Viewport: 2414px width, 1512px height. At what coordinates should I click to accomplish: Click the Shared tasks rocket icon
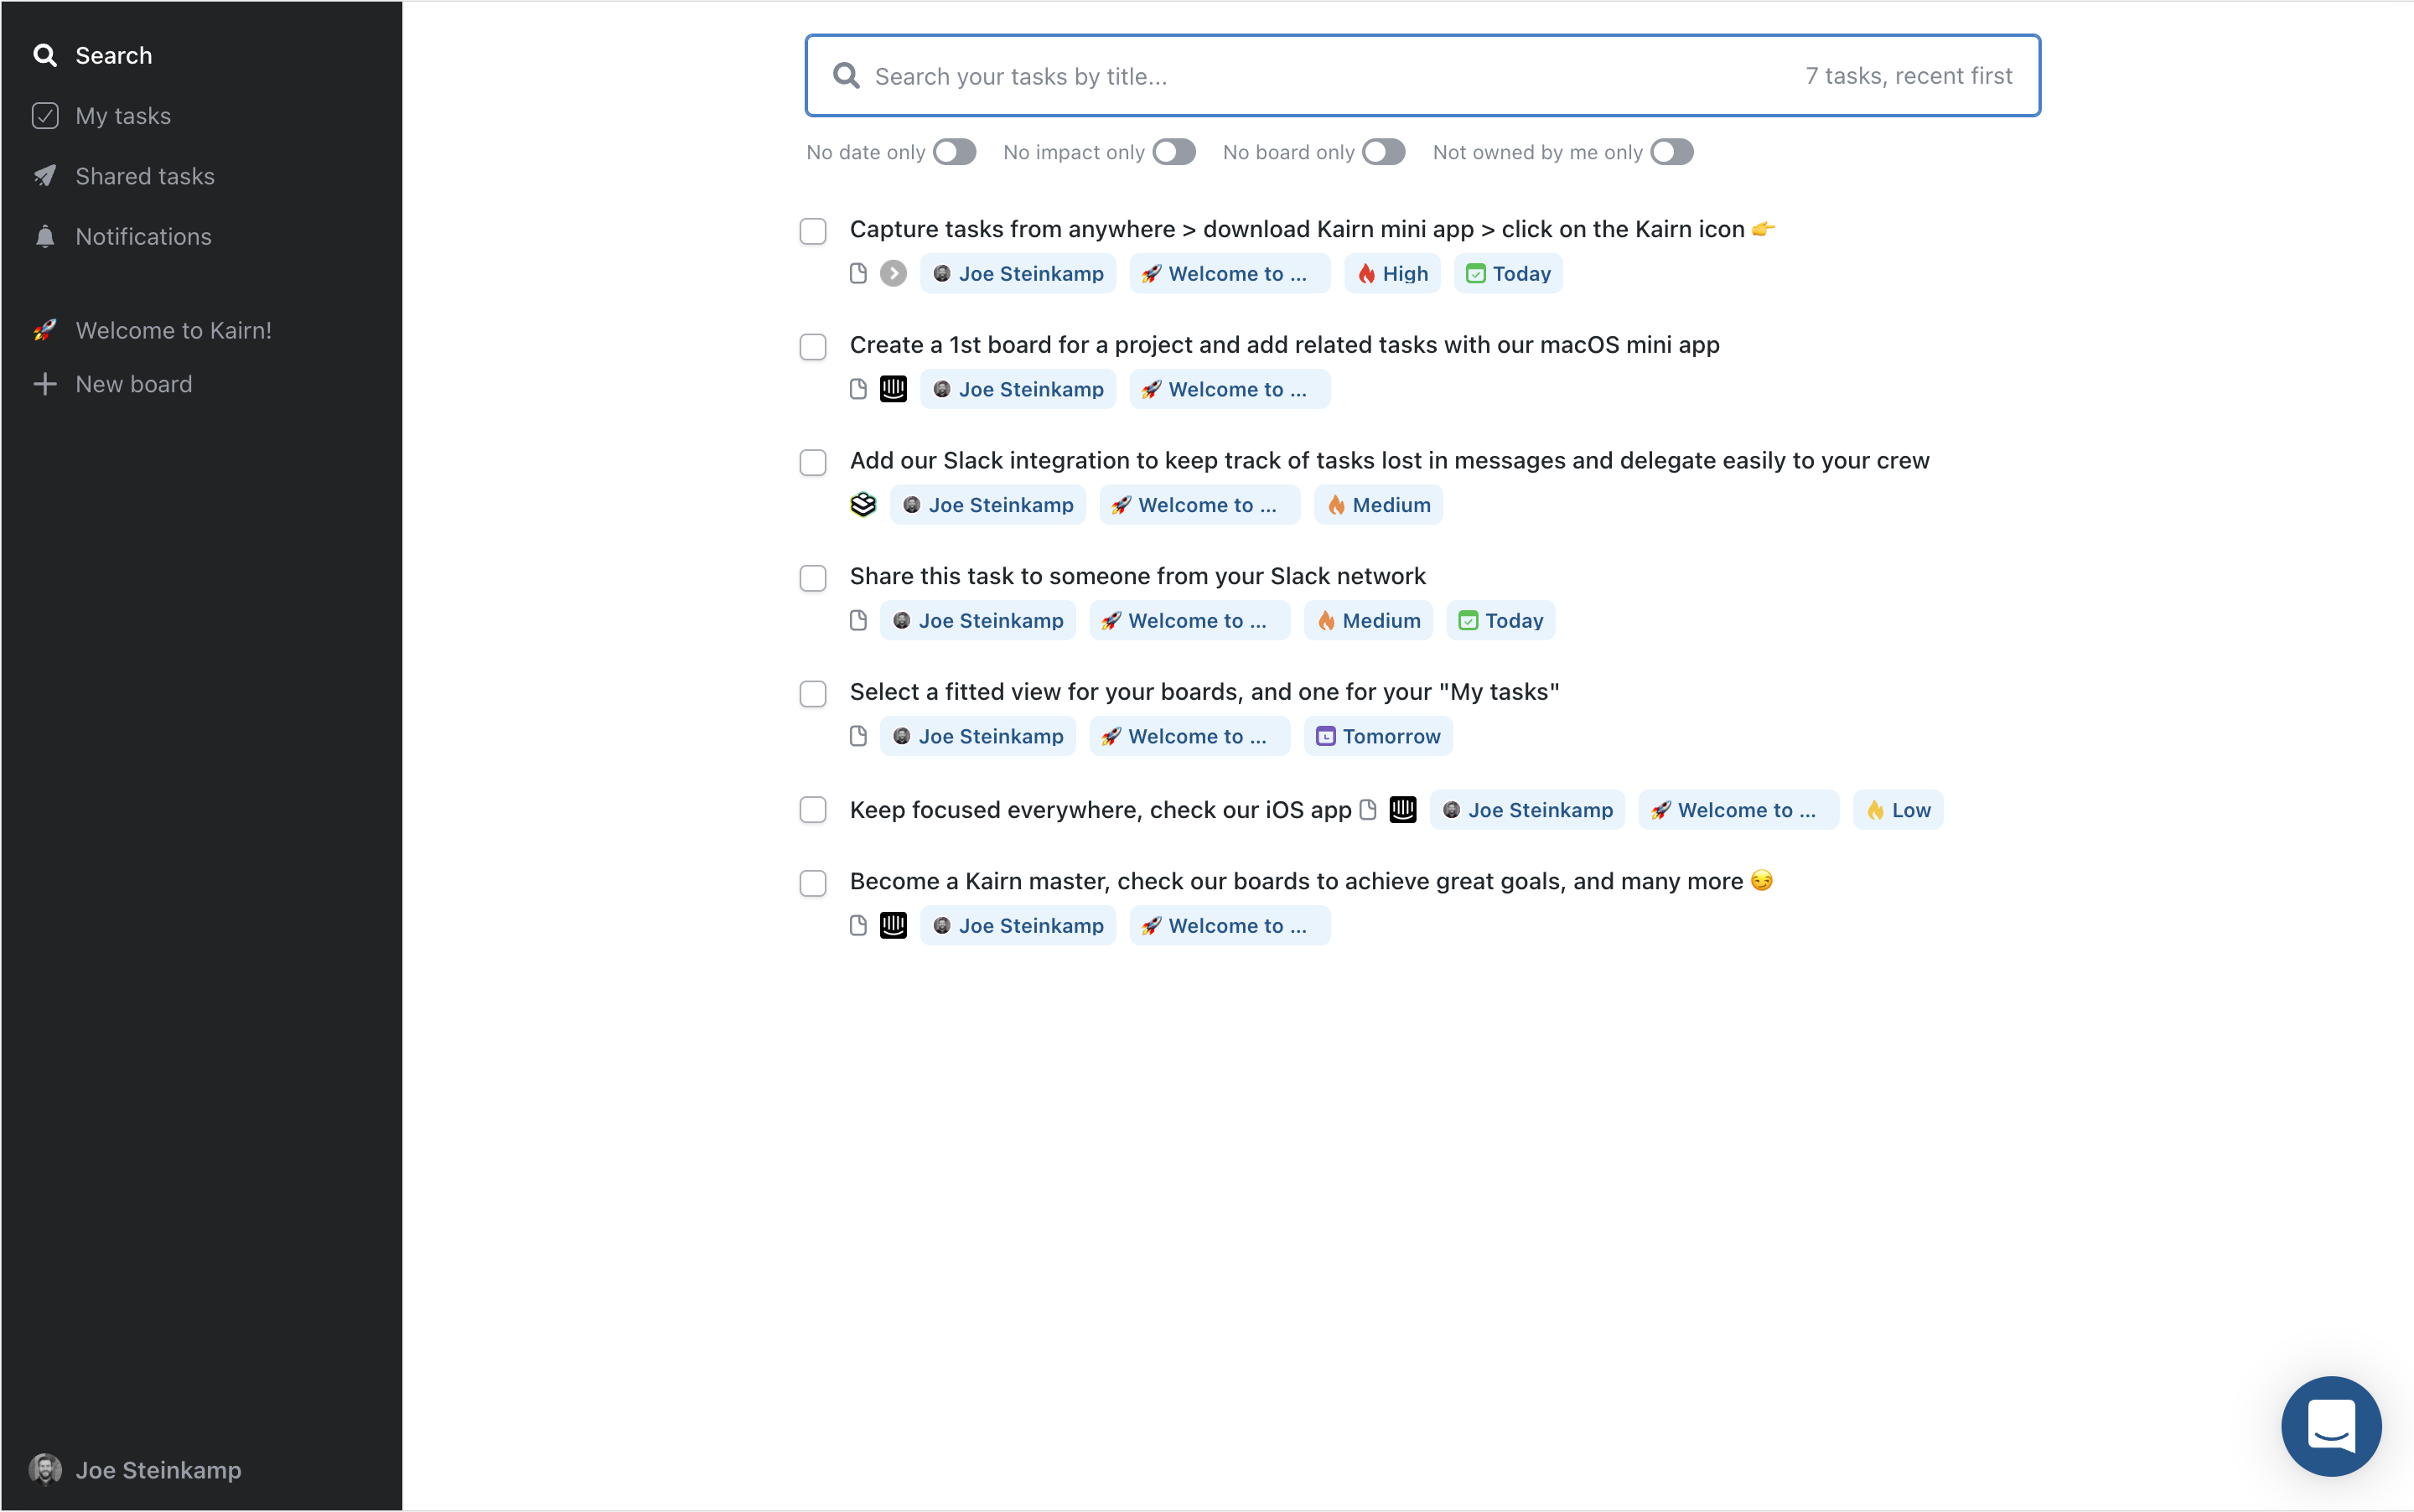(44, 176)
